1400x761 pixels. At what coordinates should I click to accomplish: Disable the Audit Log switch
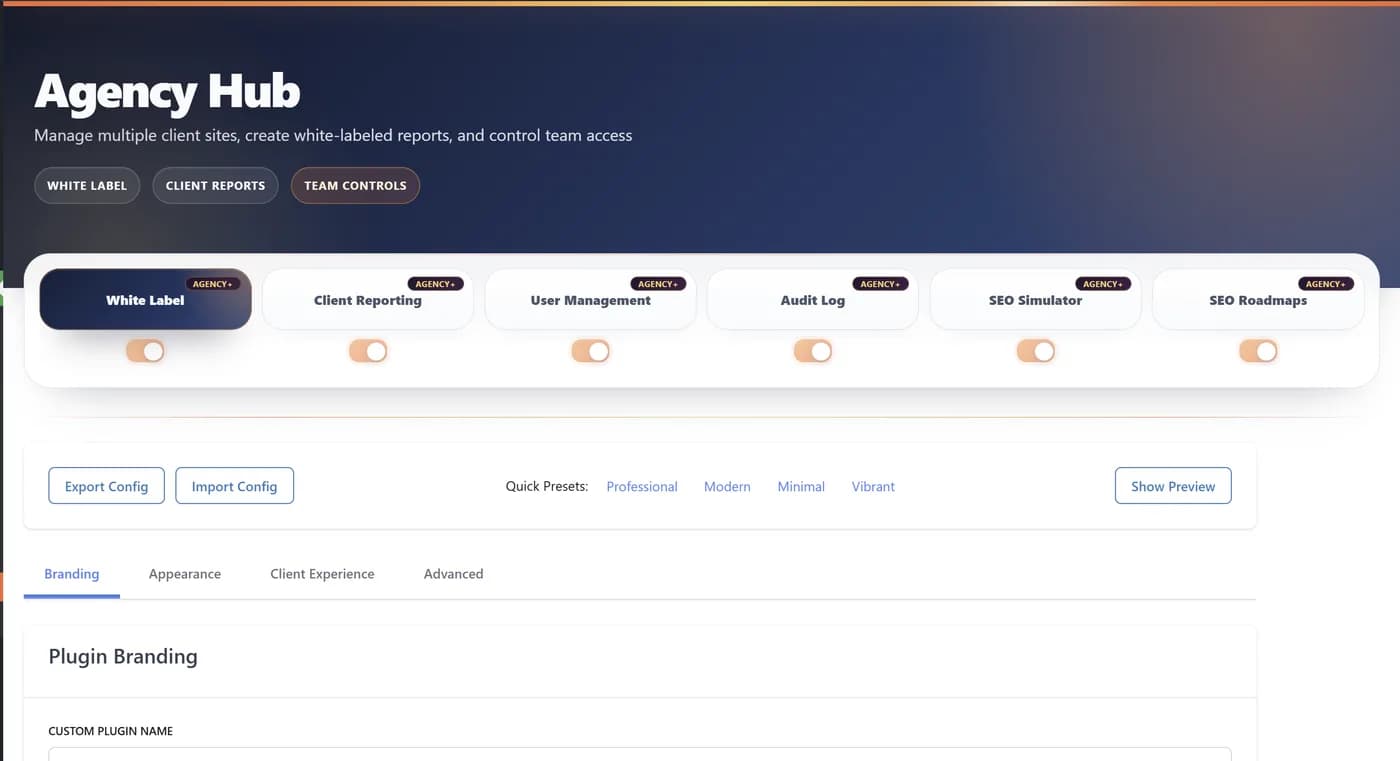[813, 351]
